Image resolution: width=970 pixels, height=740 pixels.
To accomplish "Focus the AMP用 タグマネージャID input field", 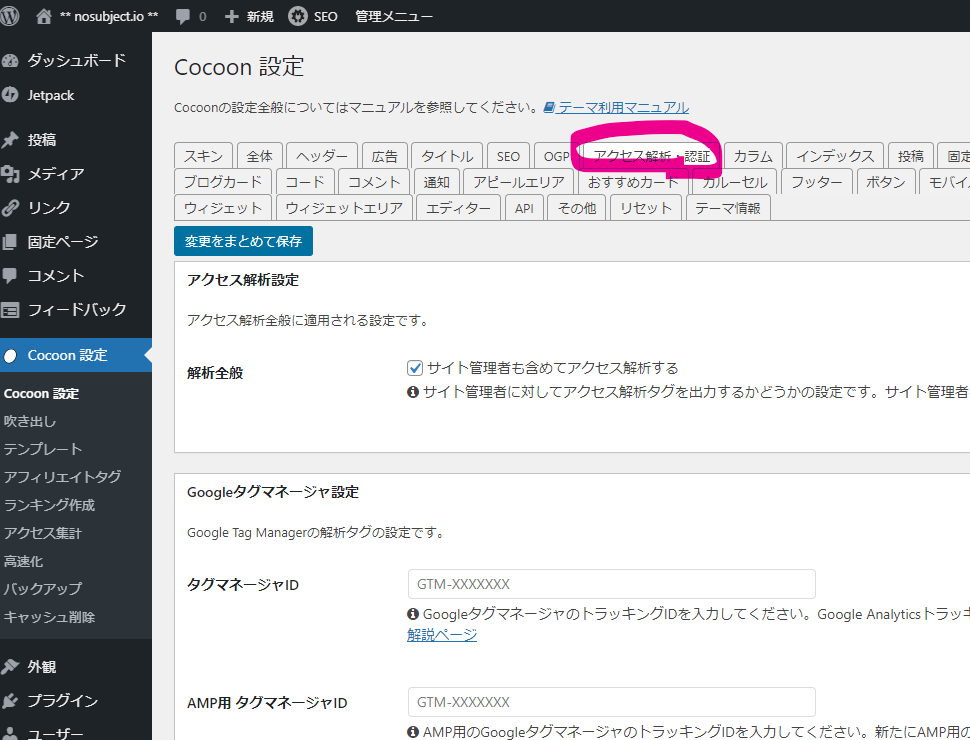I will [611, 702].
